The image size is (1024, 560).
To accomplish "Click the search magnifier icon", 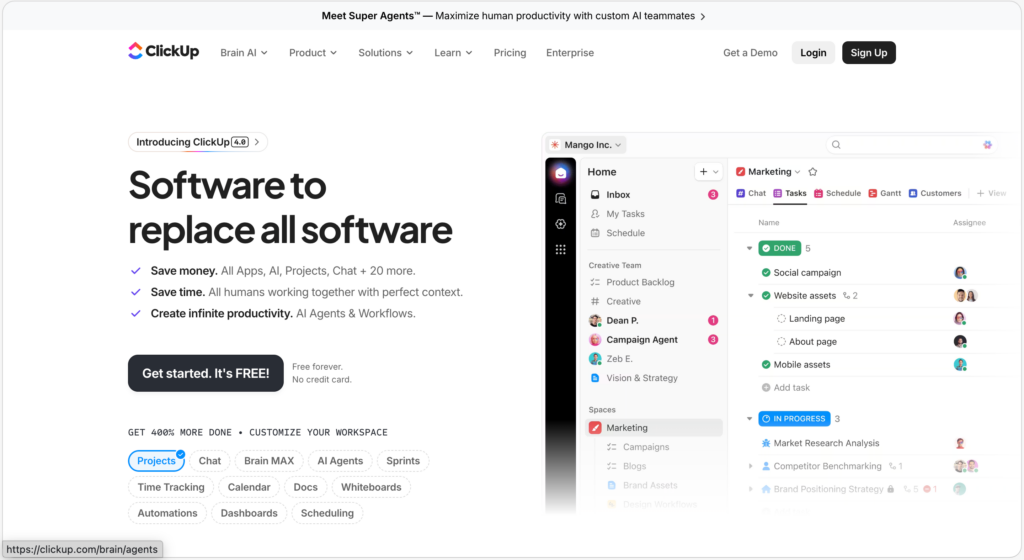I will (x=836, y=145).
